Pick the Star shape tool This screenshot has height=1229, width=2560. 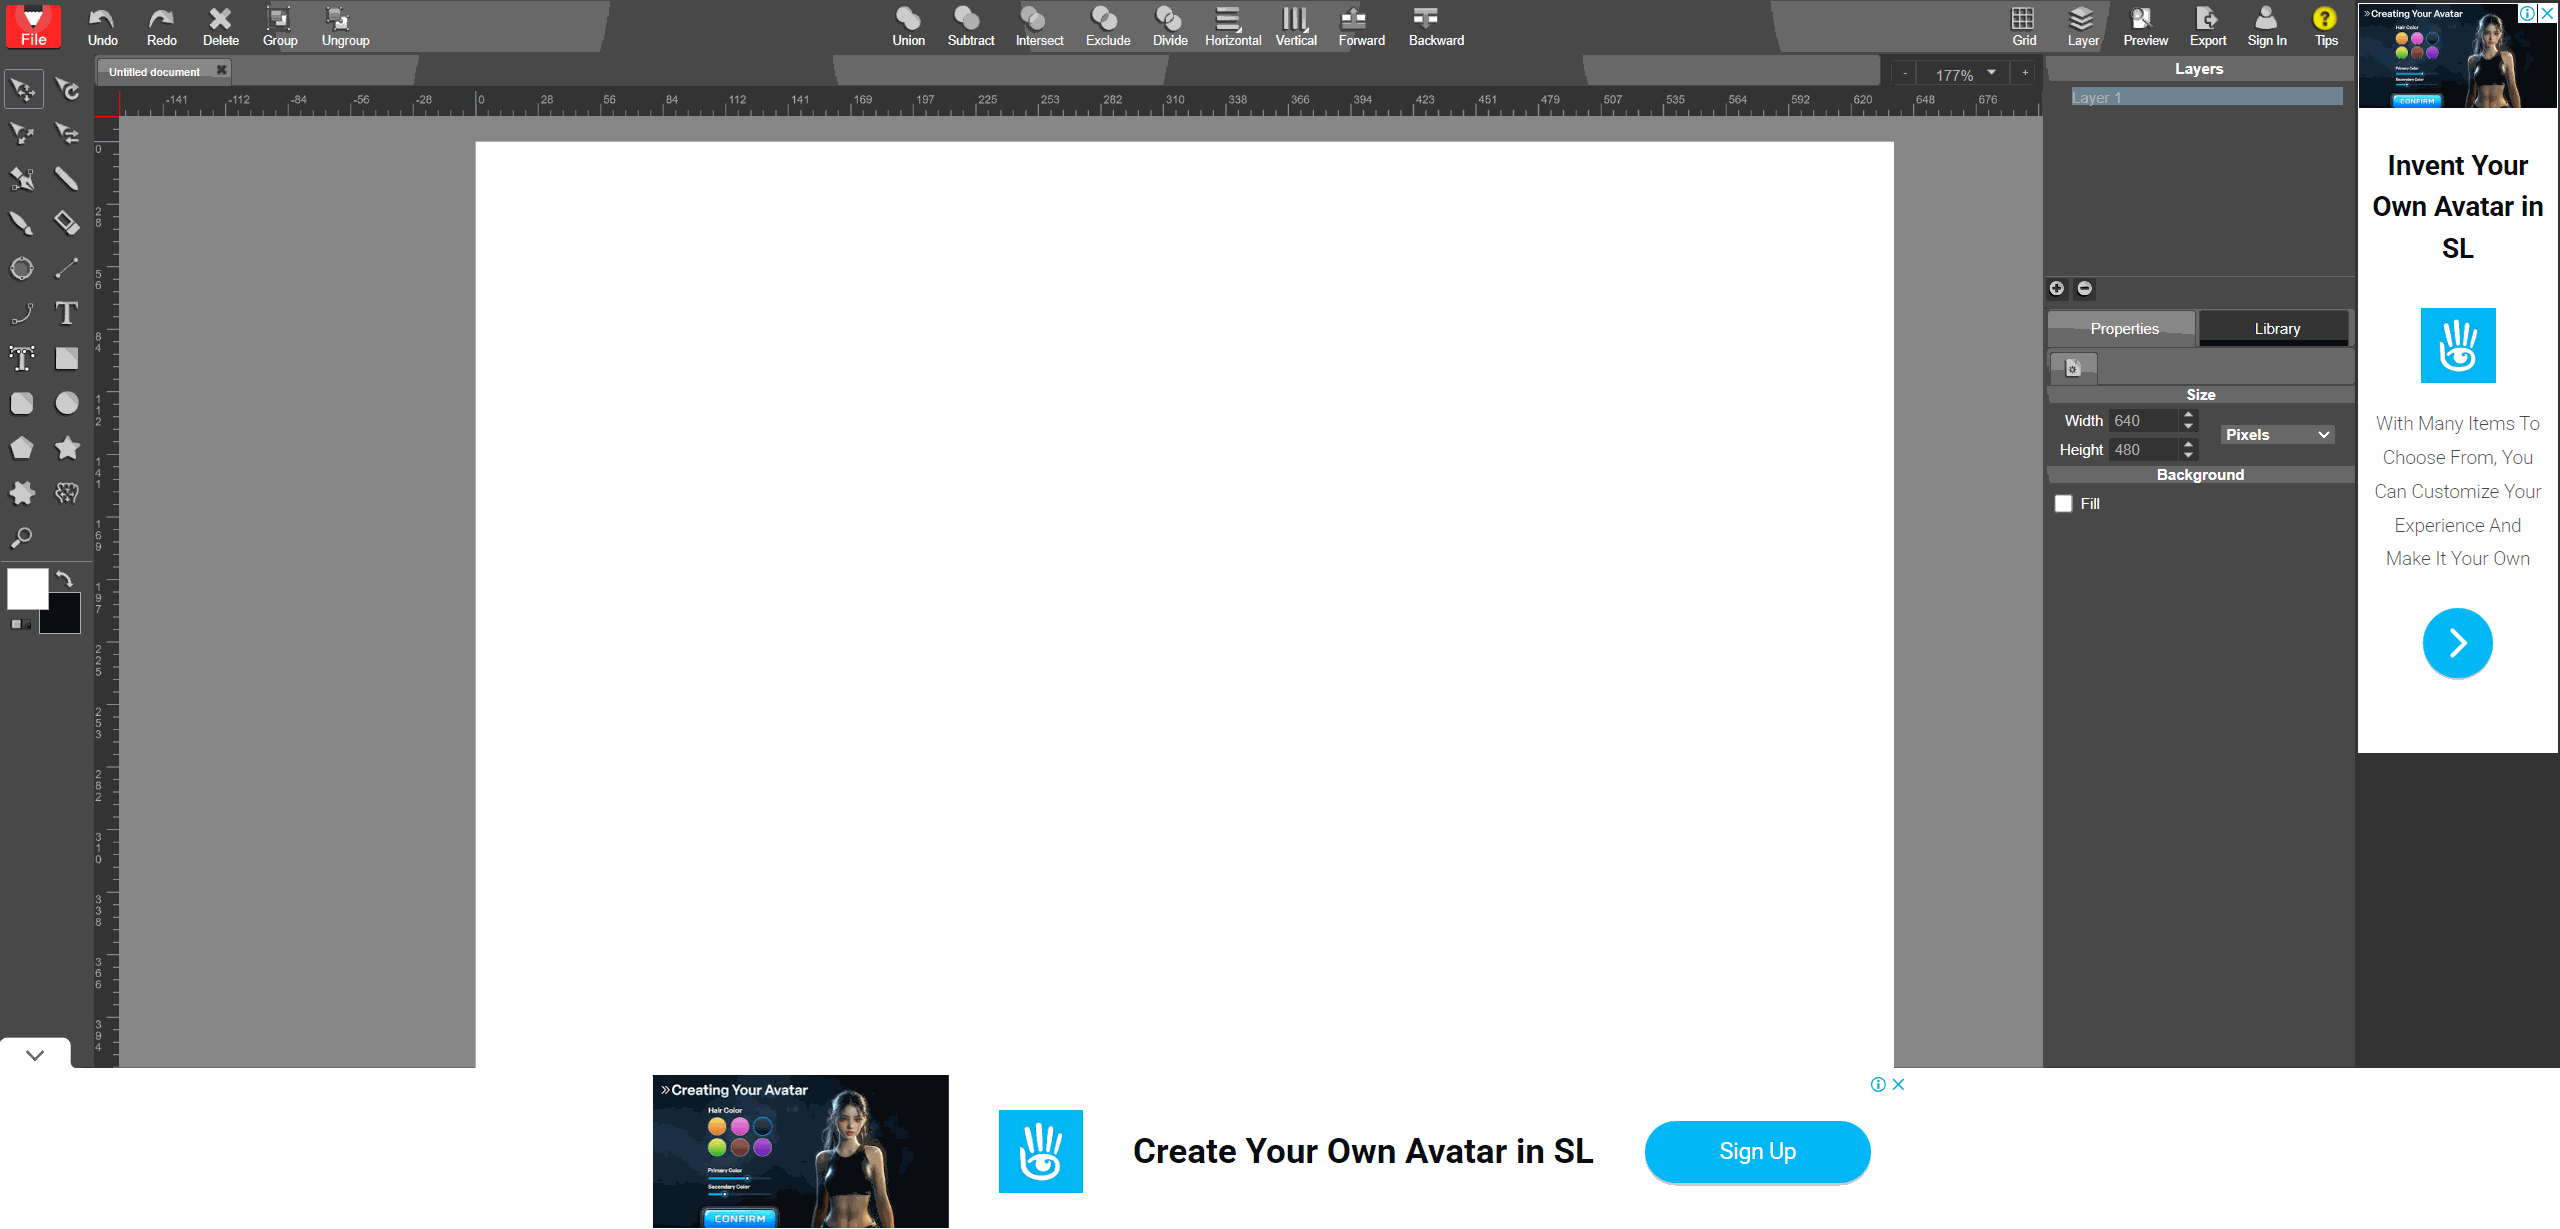[x=67, y=448]
